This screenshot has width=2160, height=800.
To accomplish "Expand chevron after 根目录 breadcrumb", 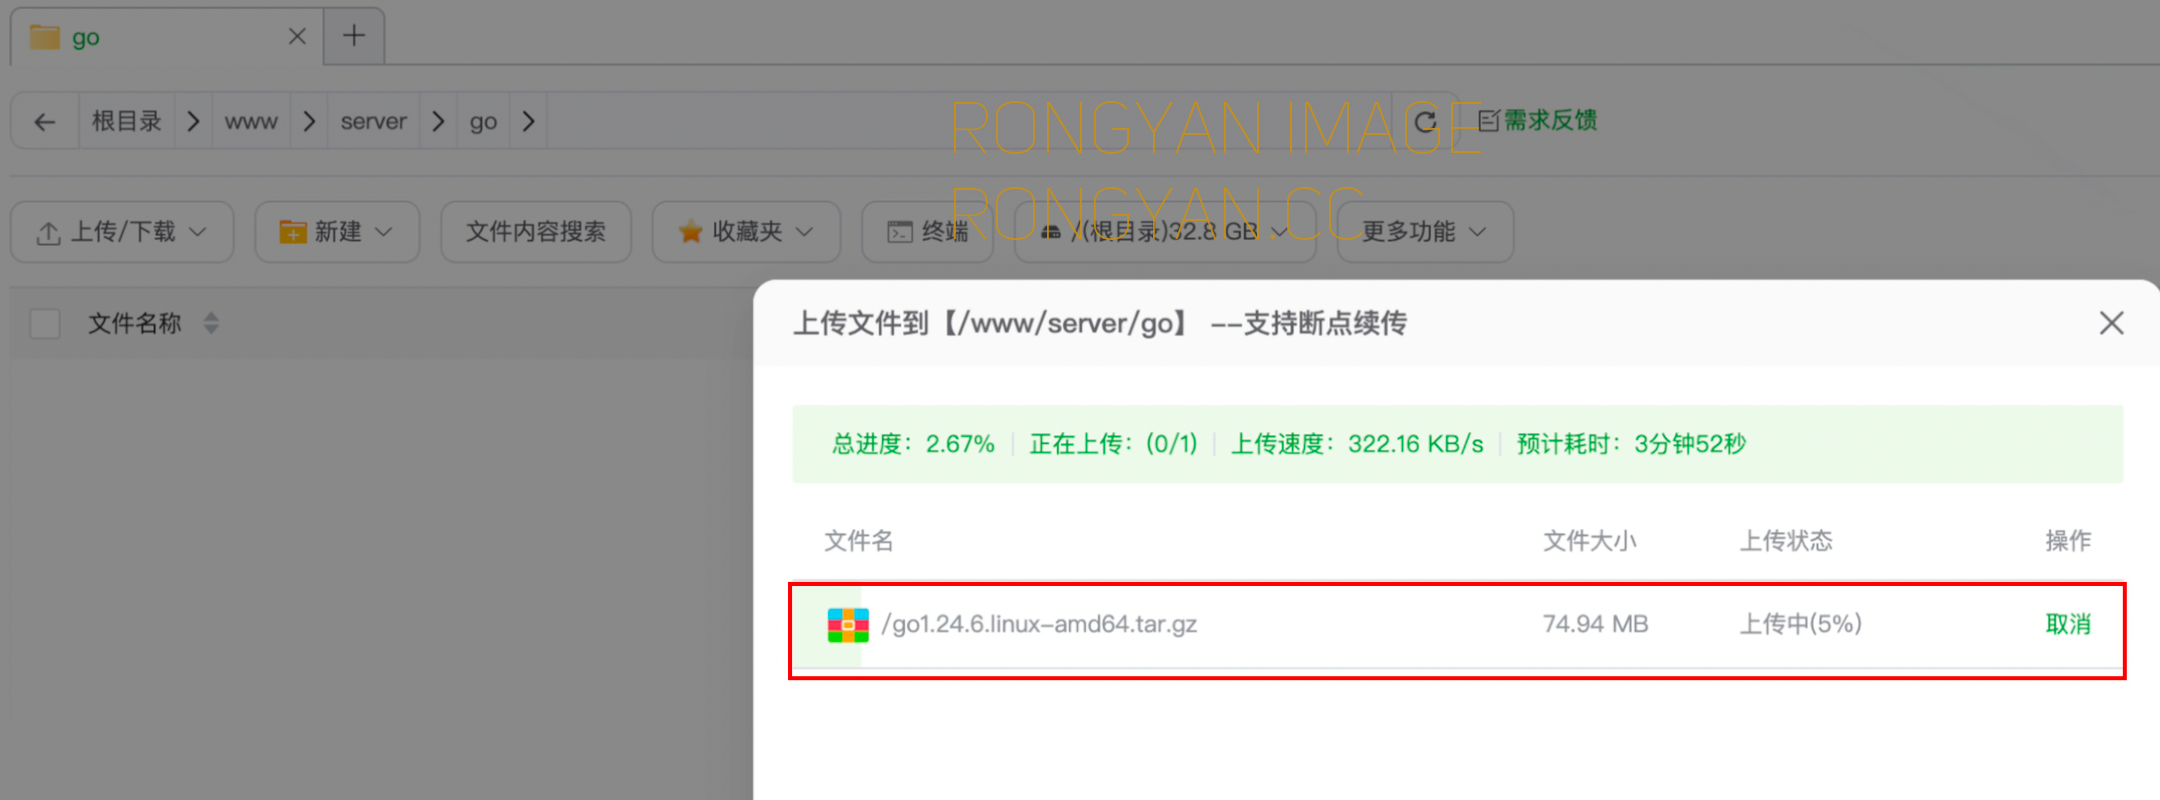I will pos(193,122).
